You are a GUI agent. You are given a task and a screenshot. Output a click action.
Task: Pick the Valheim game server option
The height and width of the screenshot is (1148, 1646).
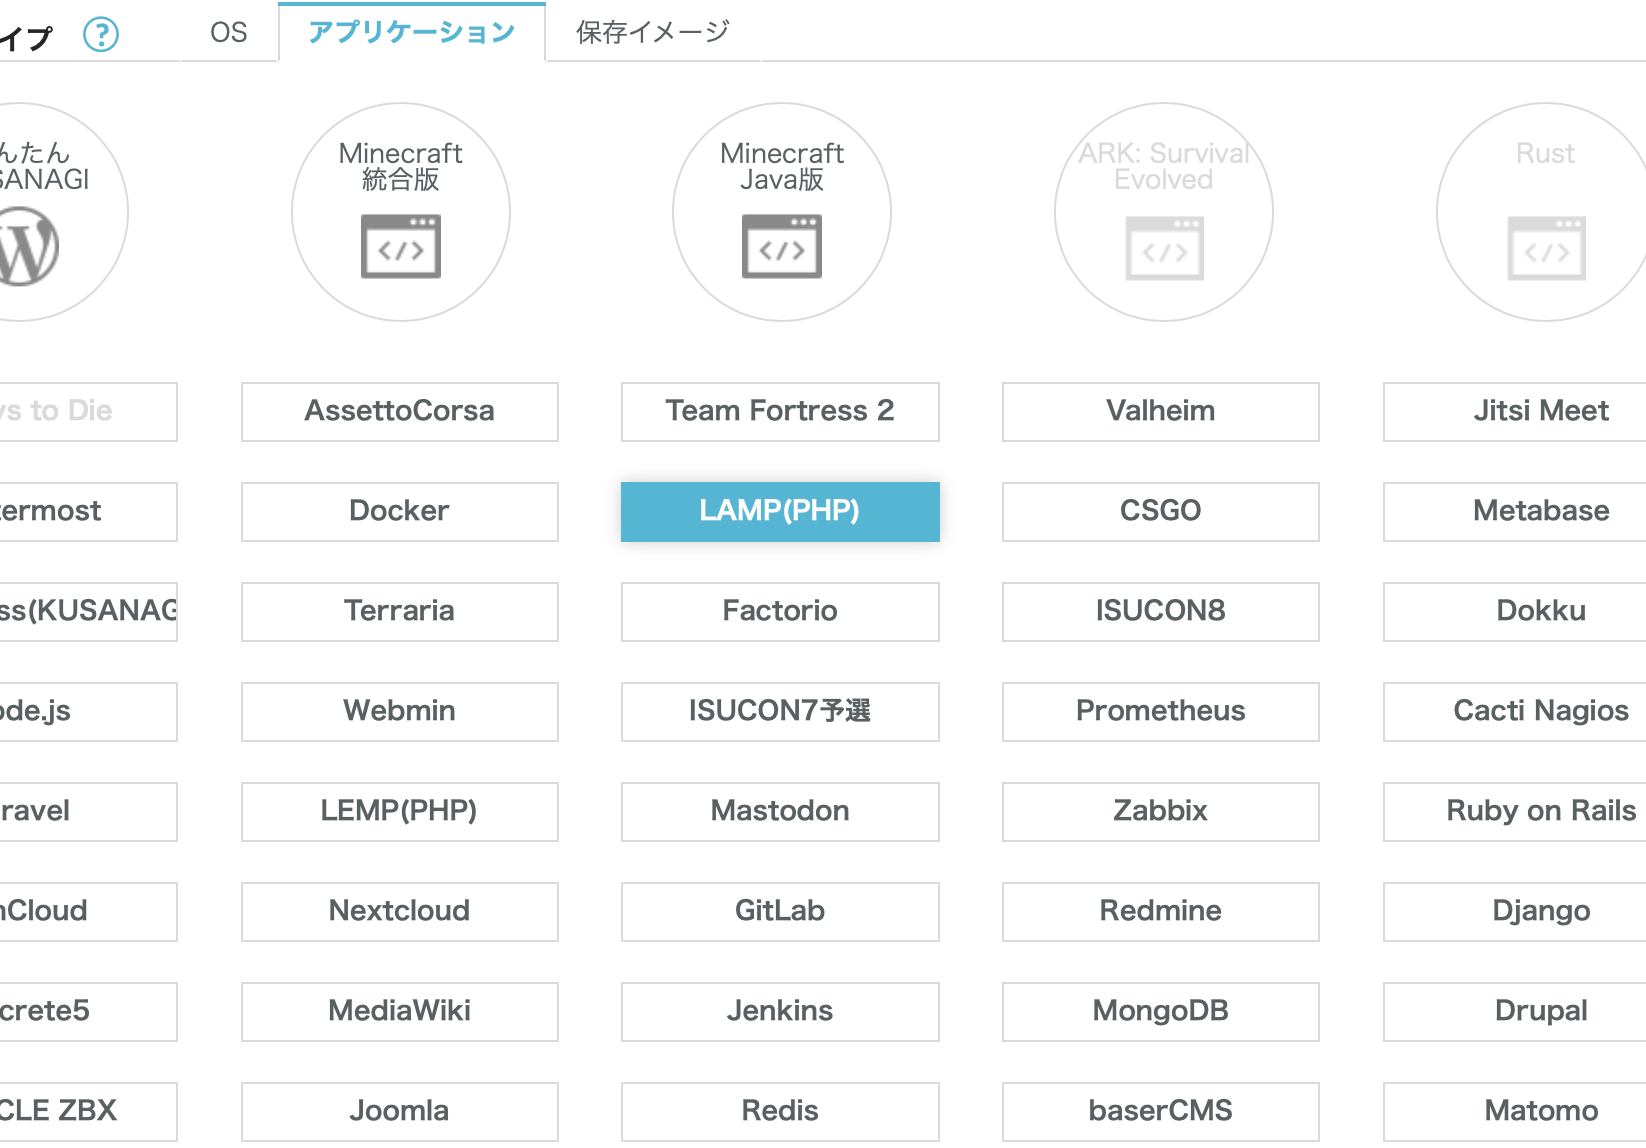pos(1160,411)
